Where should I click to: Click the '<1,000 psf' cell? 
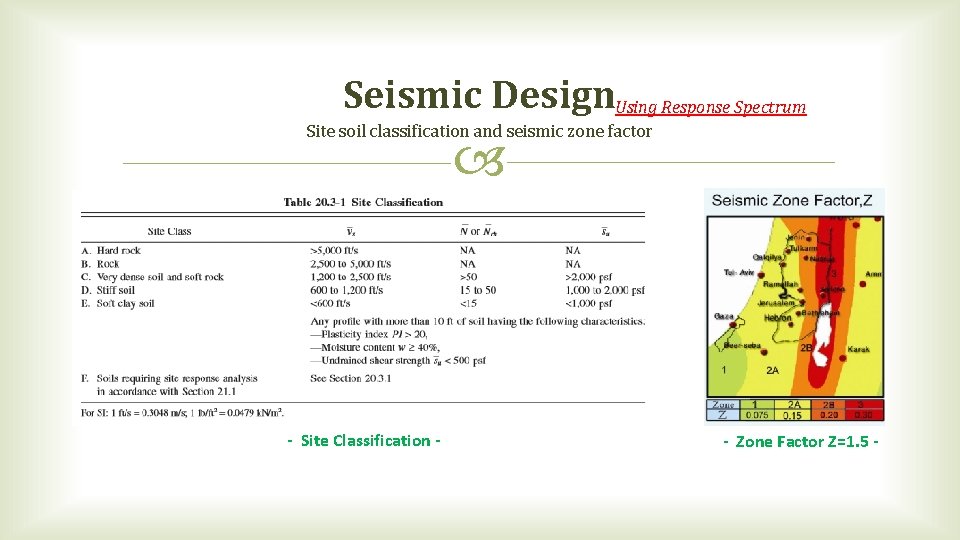589,303
